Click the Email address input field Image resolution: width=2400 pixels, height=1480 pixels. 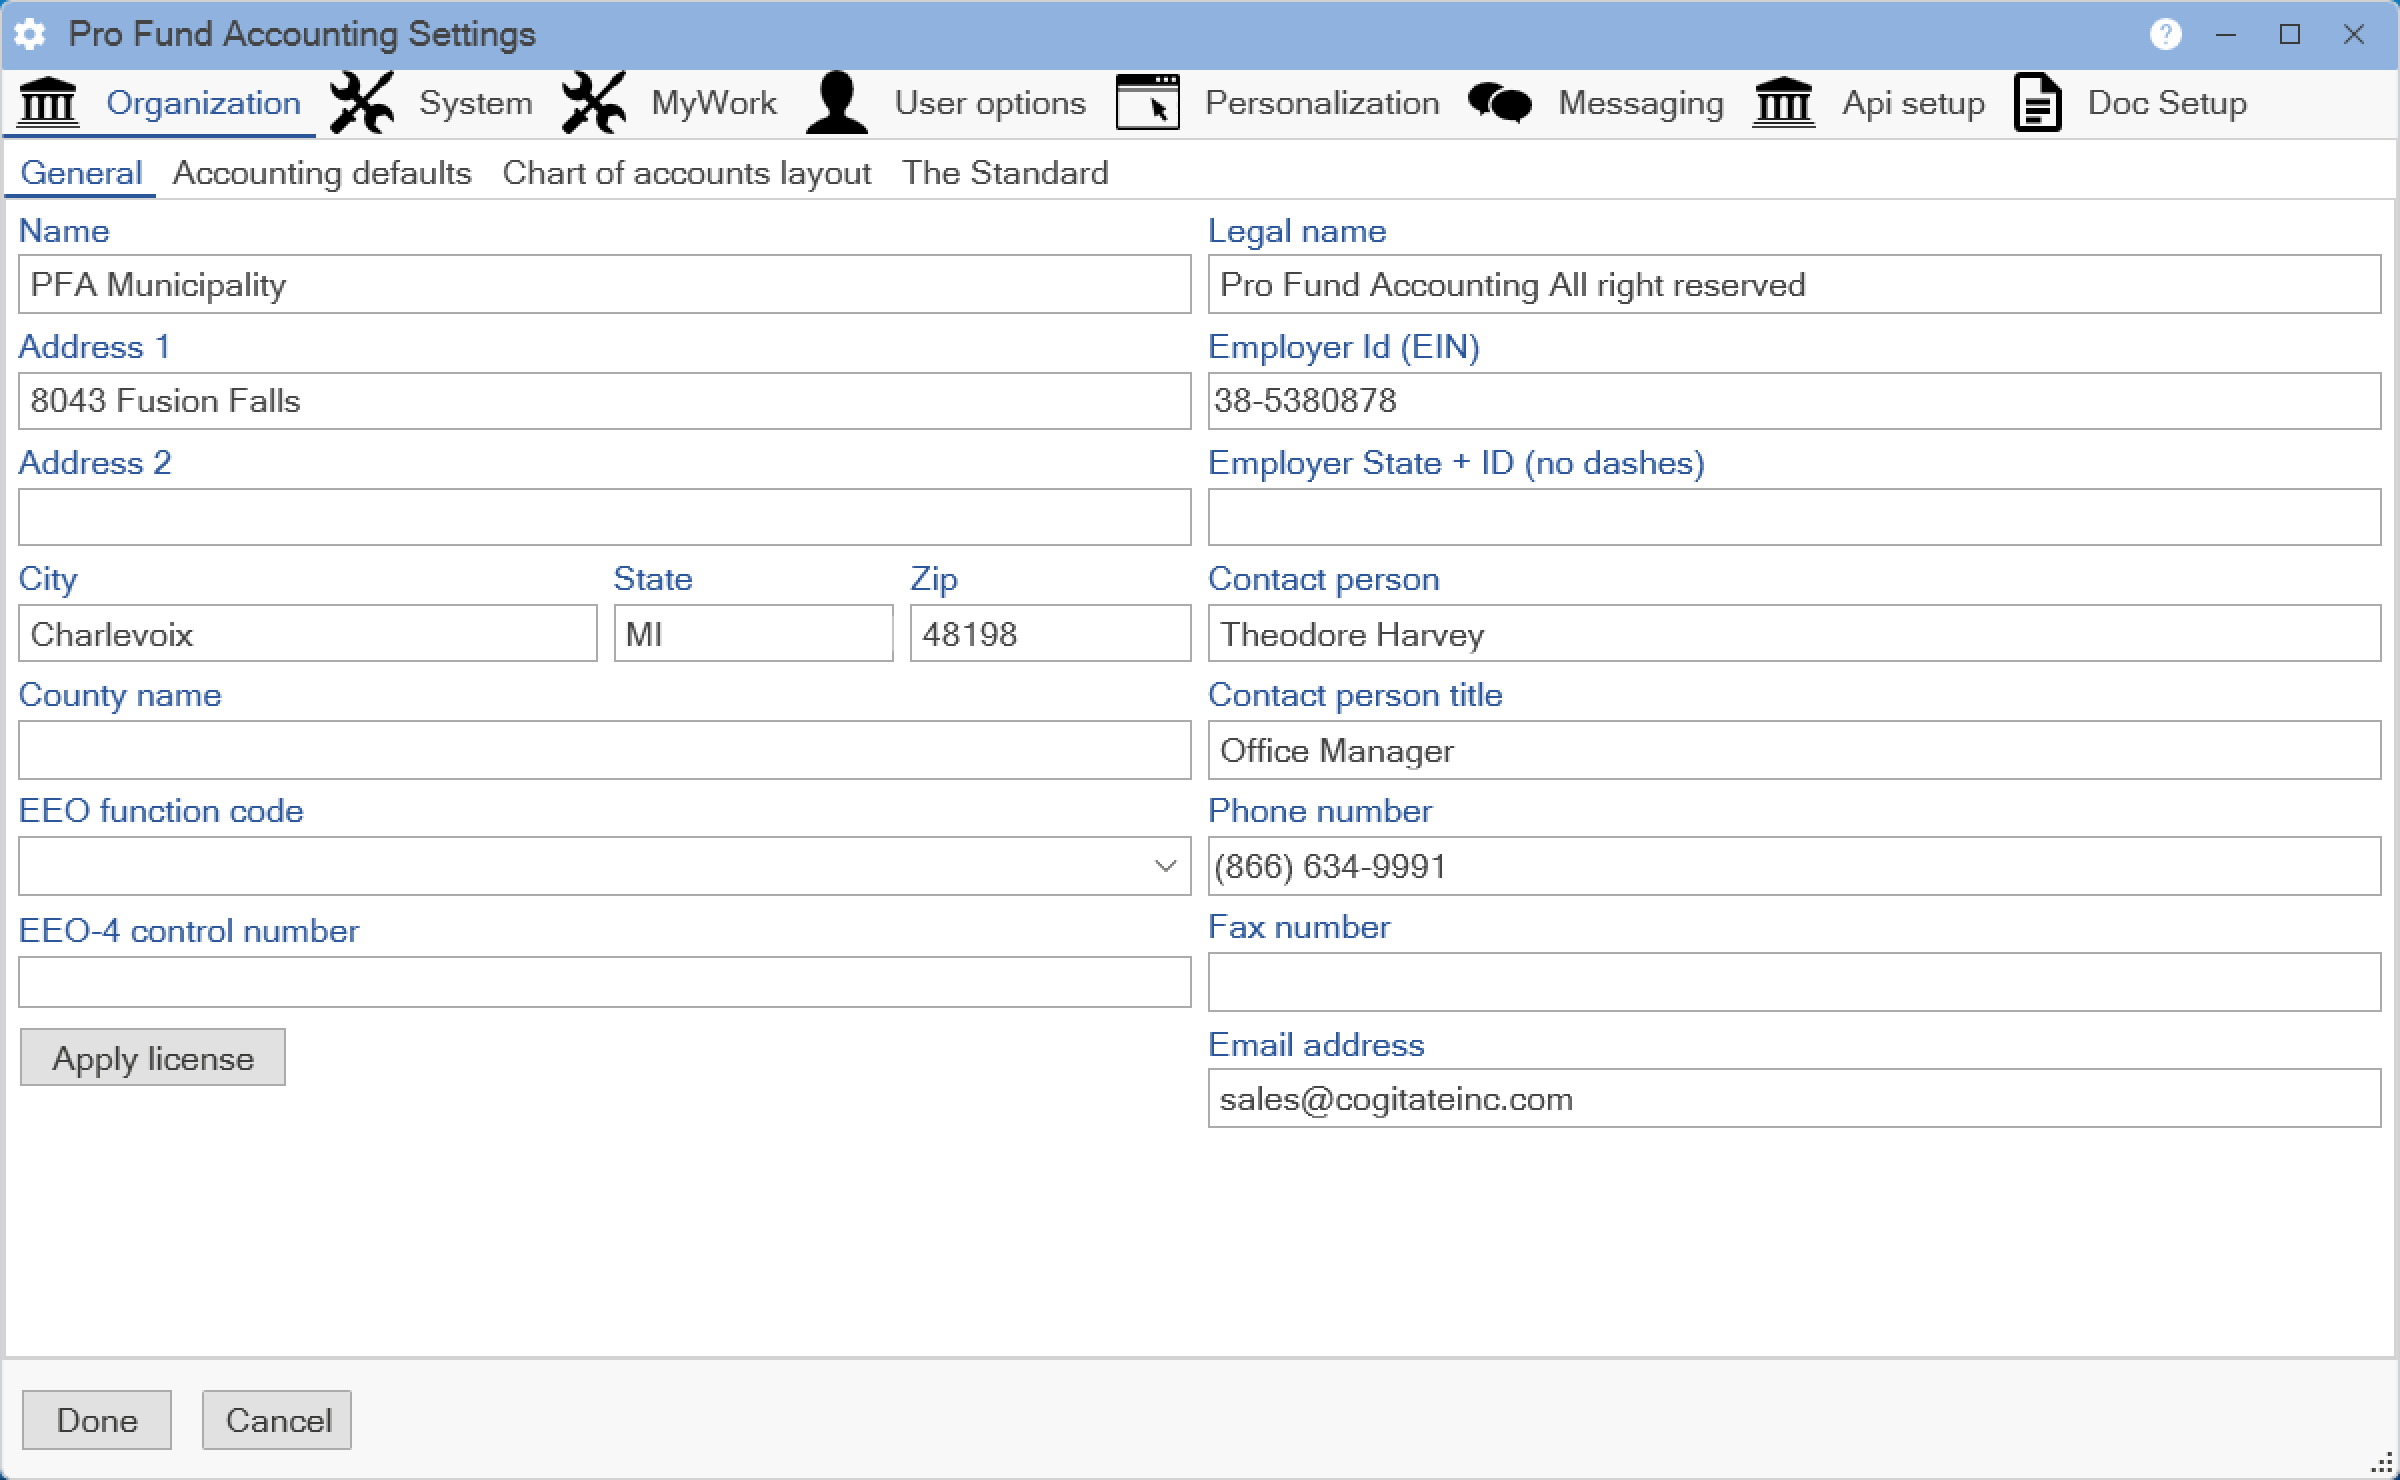[x=1794, y=1099]
